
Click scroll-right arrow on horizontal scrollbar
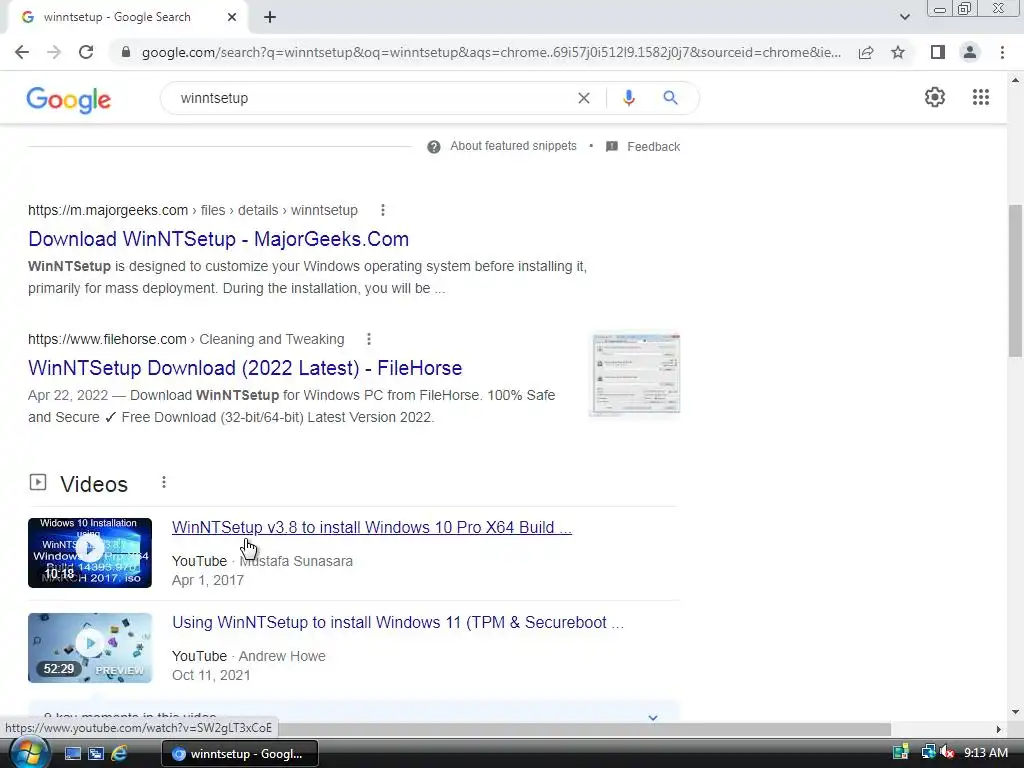pyautogui.click(x=998, y=729)
